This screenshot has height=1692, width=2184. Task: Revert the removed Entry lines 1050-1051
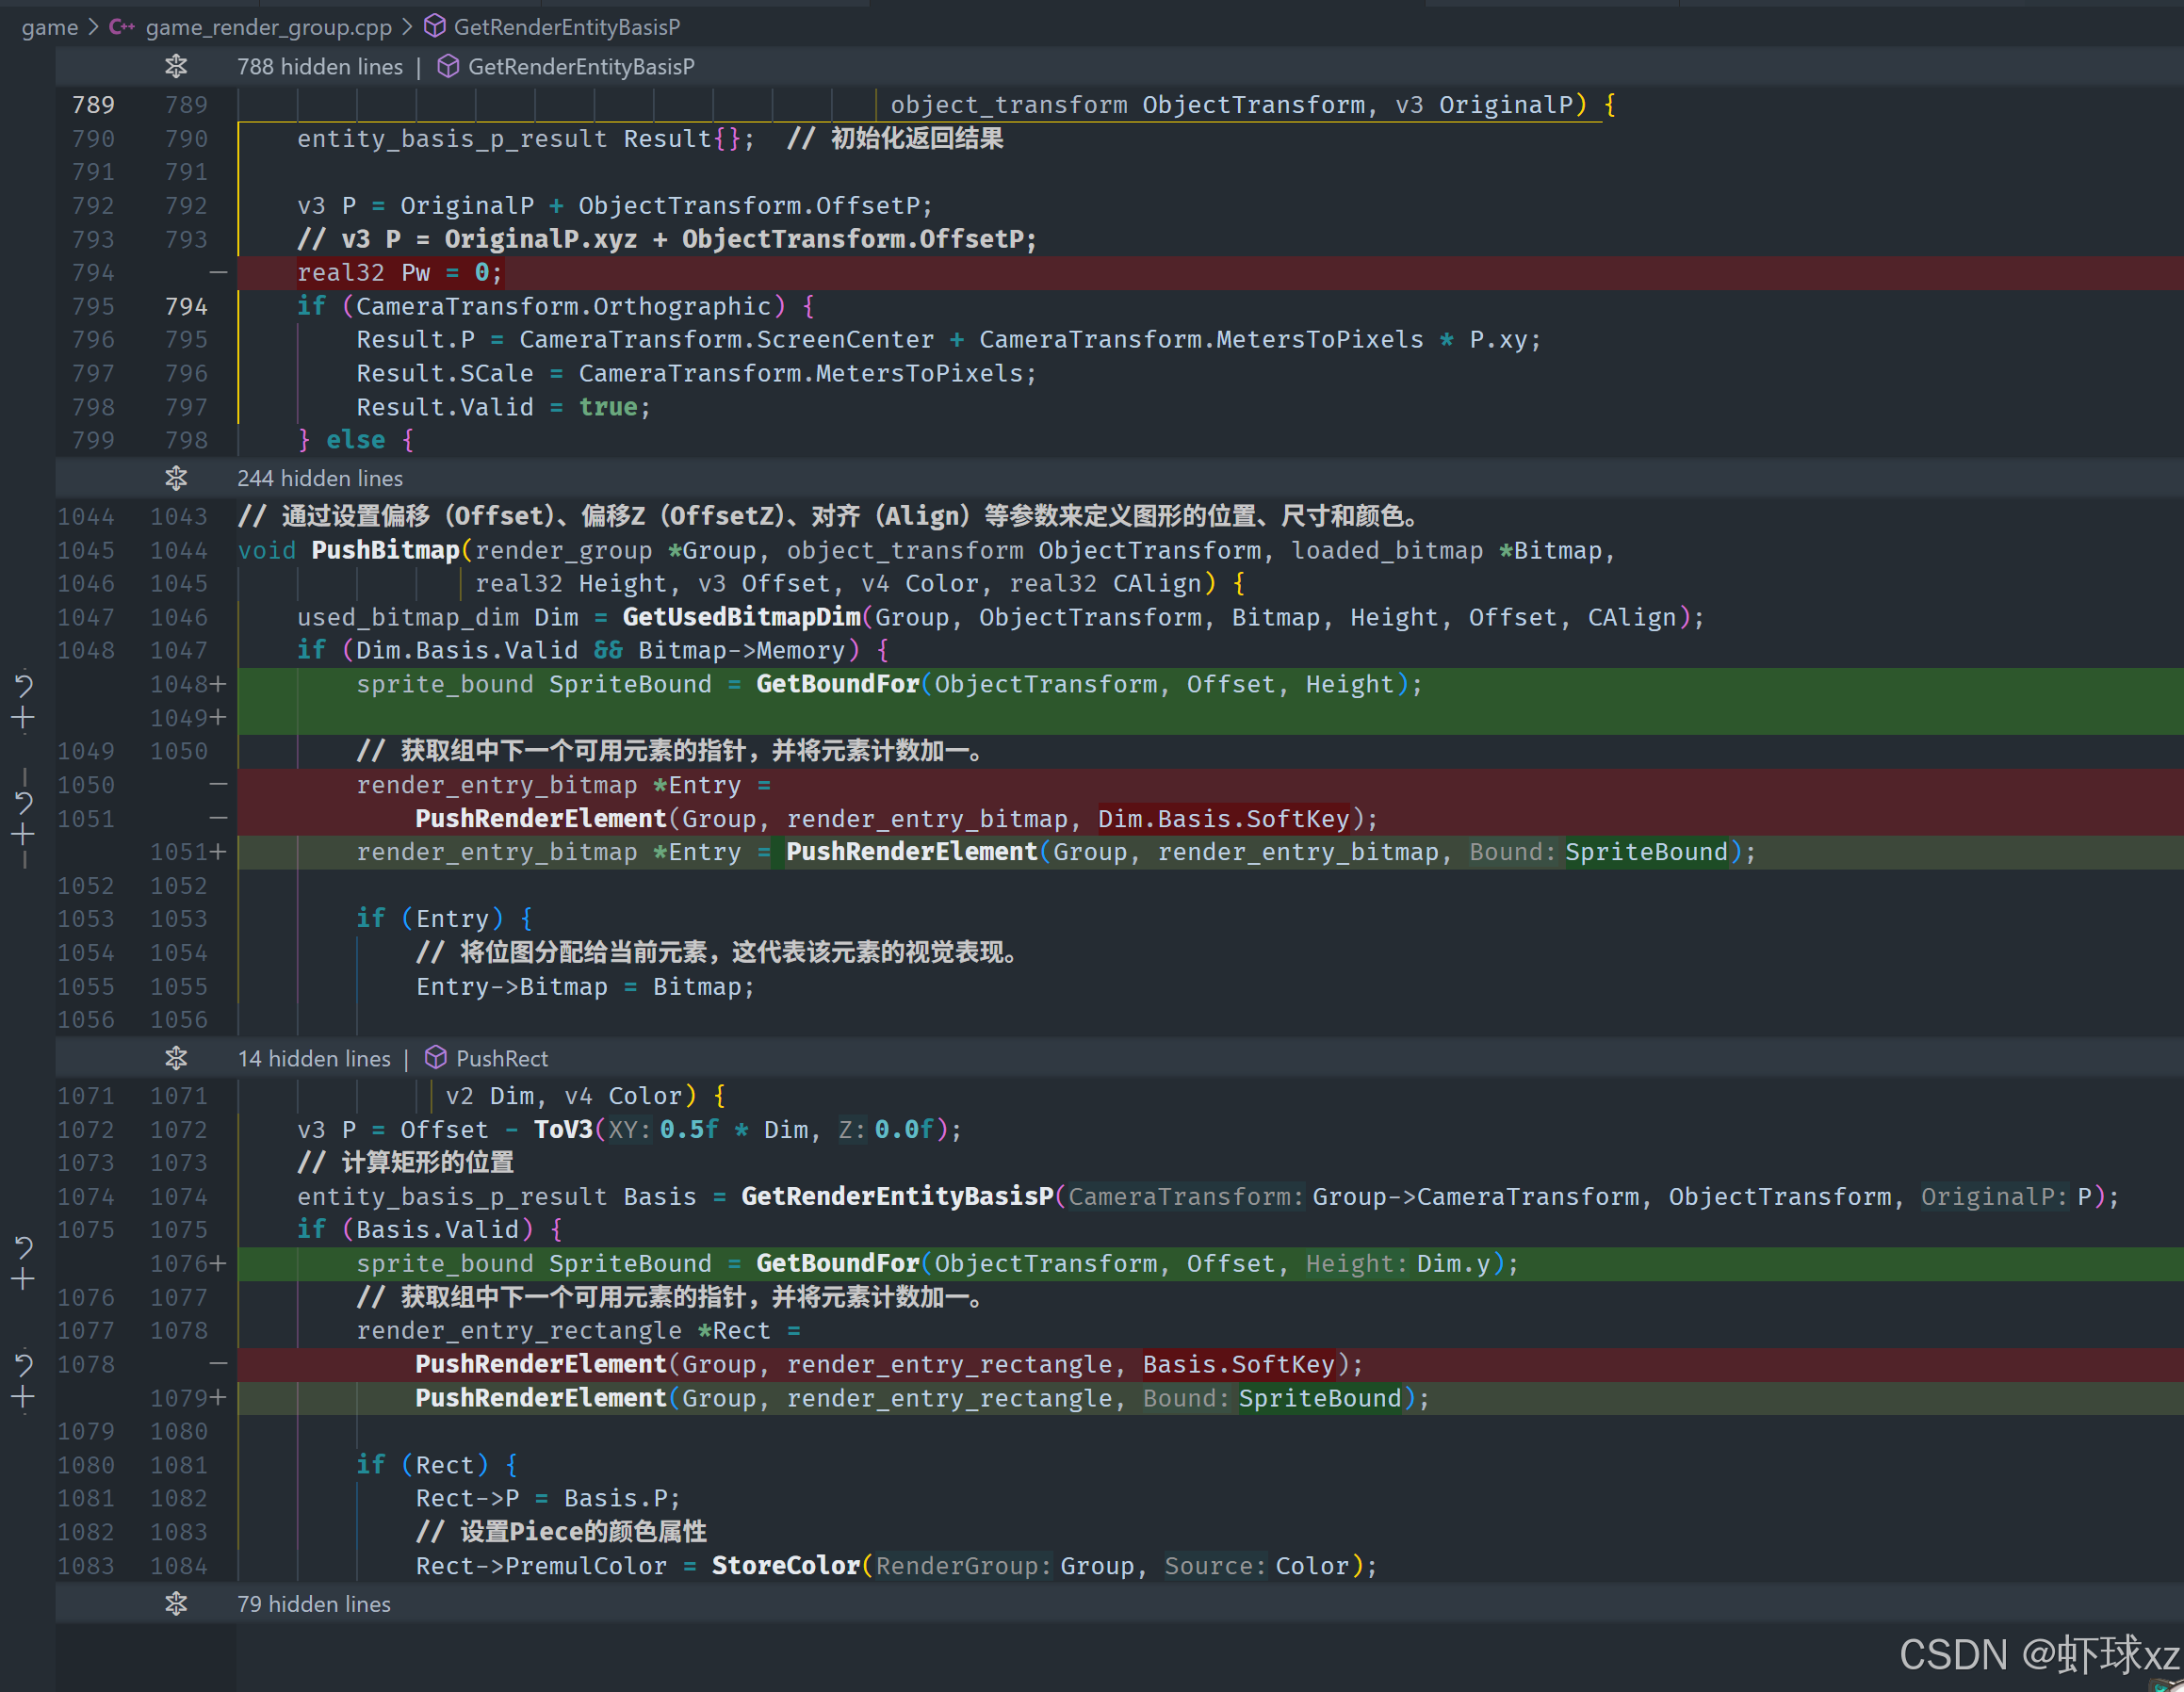click(x=24, y=802)
